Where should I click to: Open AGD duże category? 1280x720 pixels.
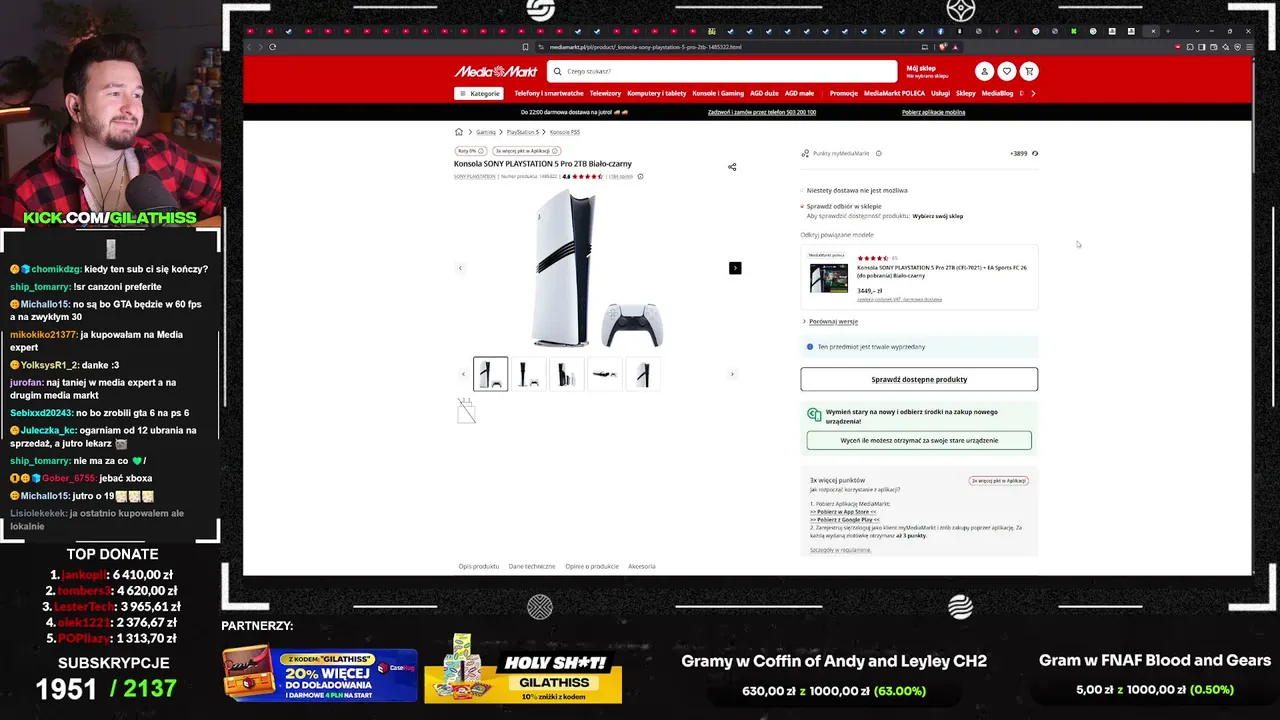point(764,94)
